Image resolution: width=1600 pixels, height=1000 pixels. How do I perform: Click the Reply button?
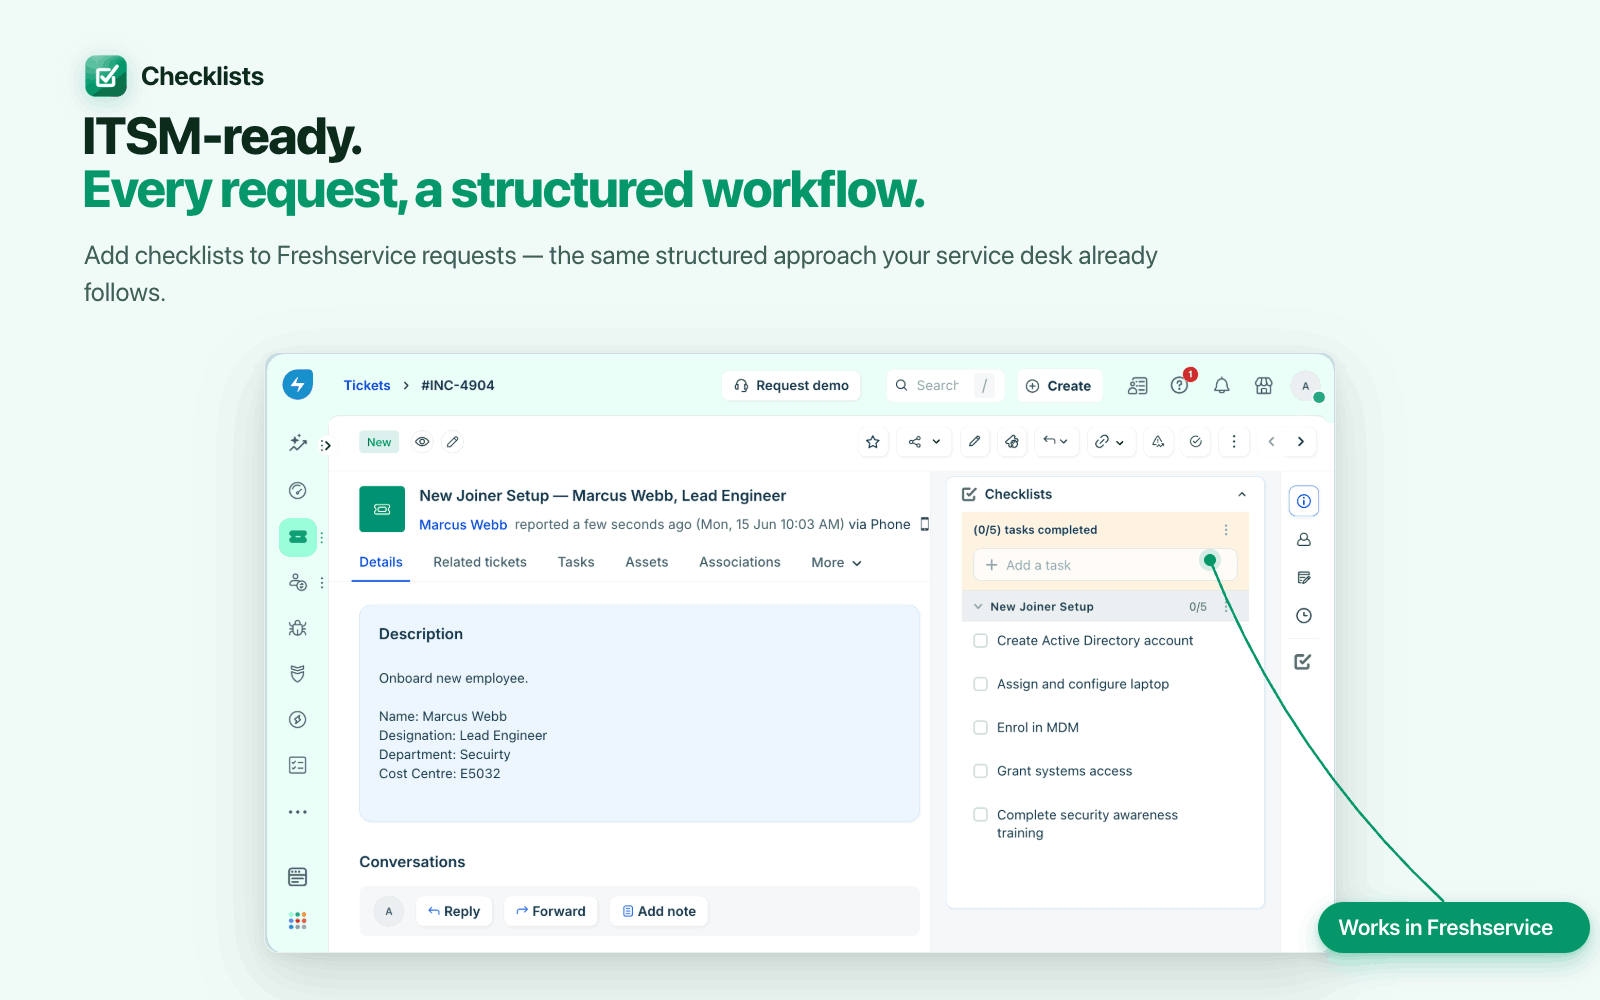pyautogui.click(x=454, y=912)
